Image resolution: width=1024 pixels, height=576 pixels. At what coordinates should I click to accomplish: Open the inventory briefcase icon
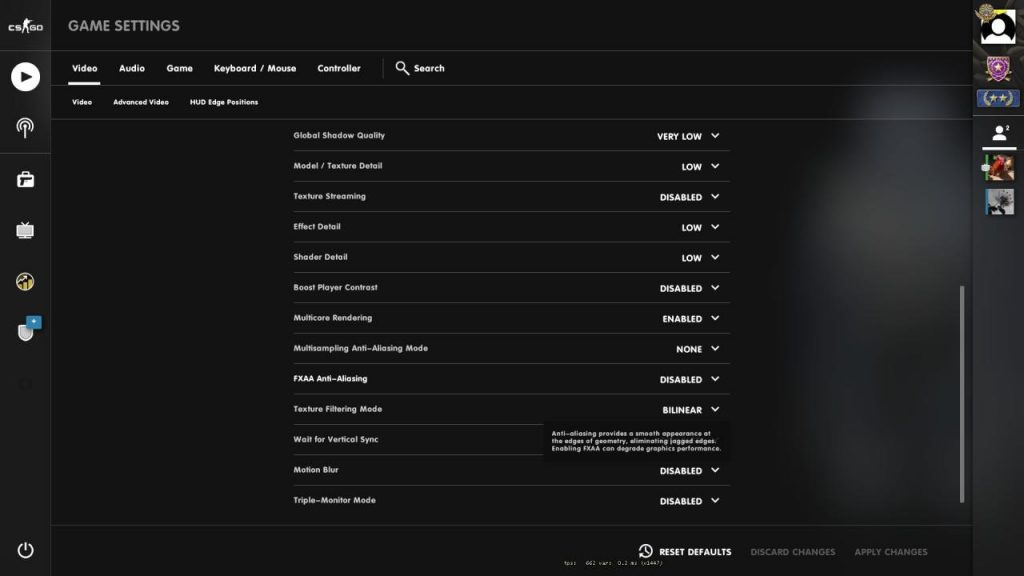pyautogui.click(x=25, y=180)
